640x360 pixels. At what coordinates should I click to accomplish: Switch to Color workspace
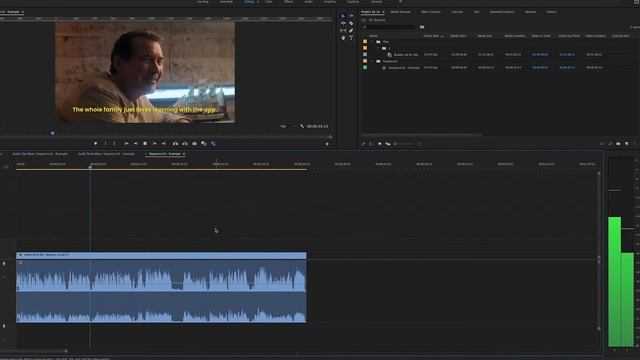pos(269,2)
